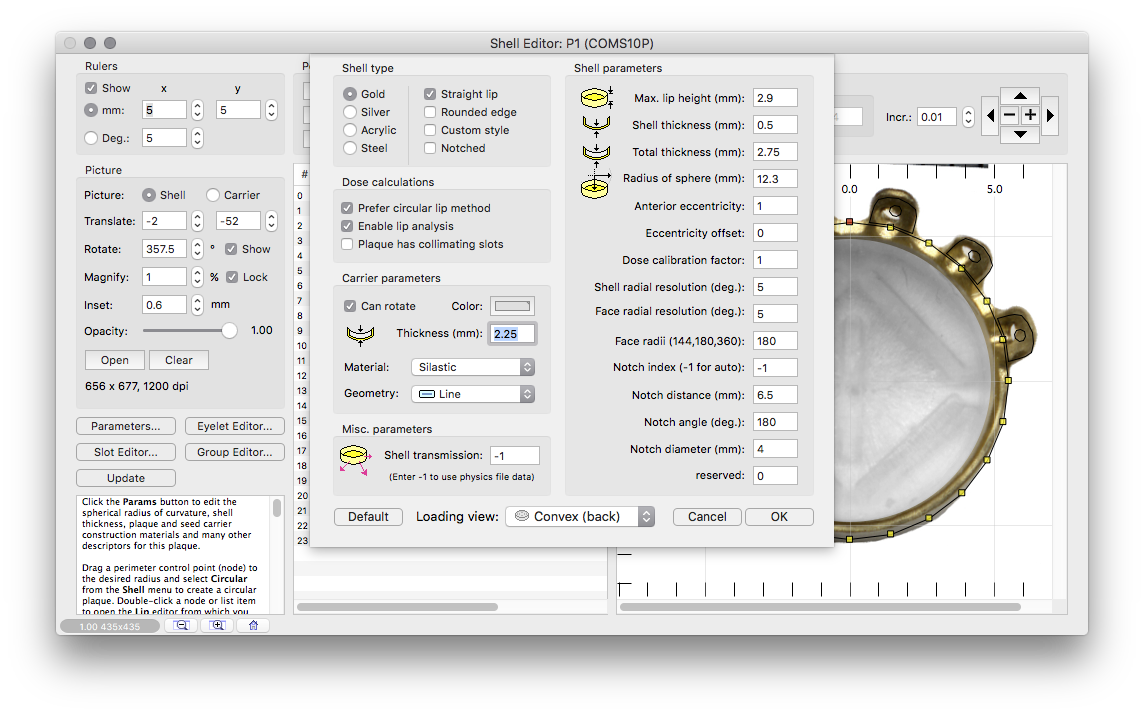This screenshot has height=715, width=1144.
Task: Select the Silver shell type
Action: (350, 112)
